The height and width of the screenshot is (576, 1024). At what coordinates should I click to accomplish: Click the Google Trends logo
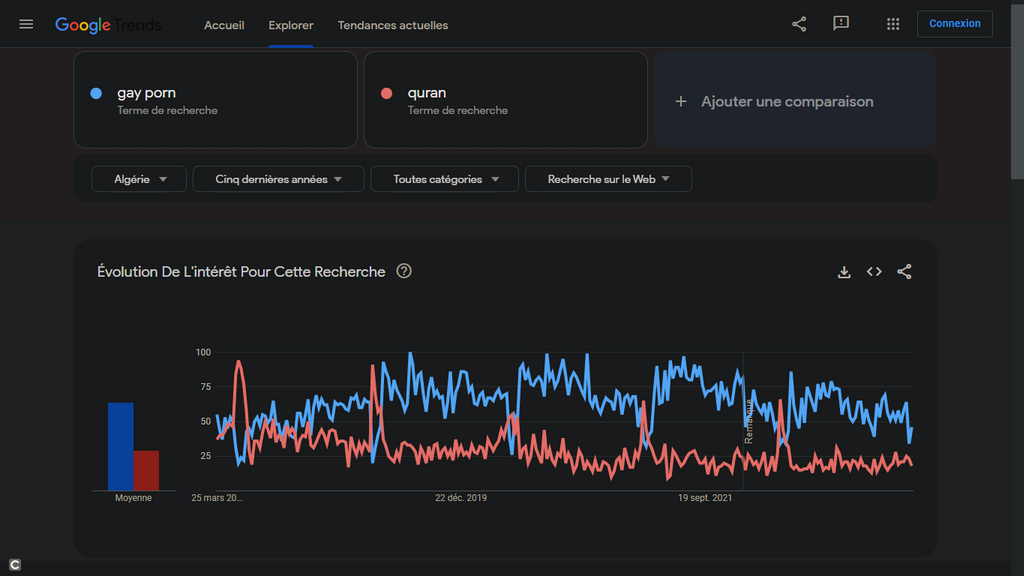tap(108, 25)
